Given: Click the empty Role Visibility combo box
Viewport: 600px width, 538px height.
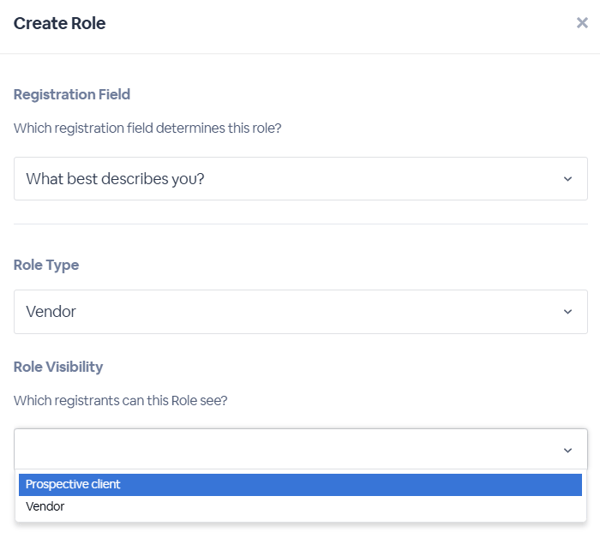Looking at the screenshot, I should tap(301, 449).
